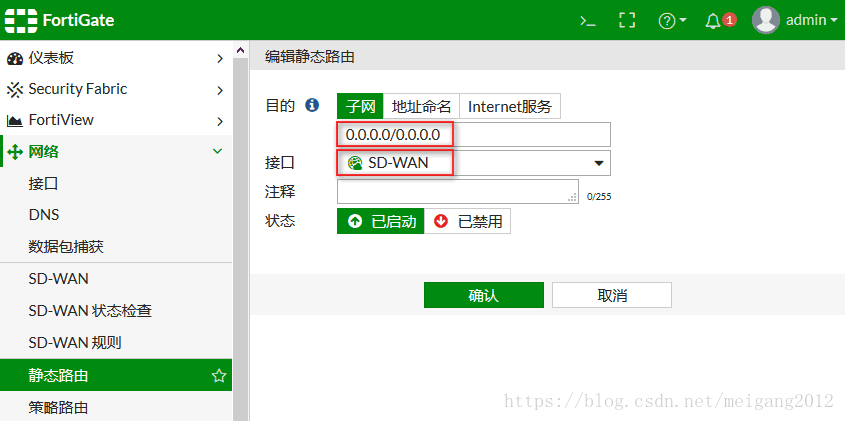Click 确认 to save route
845x421 pixels.
484,295
